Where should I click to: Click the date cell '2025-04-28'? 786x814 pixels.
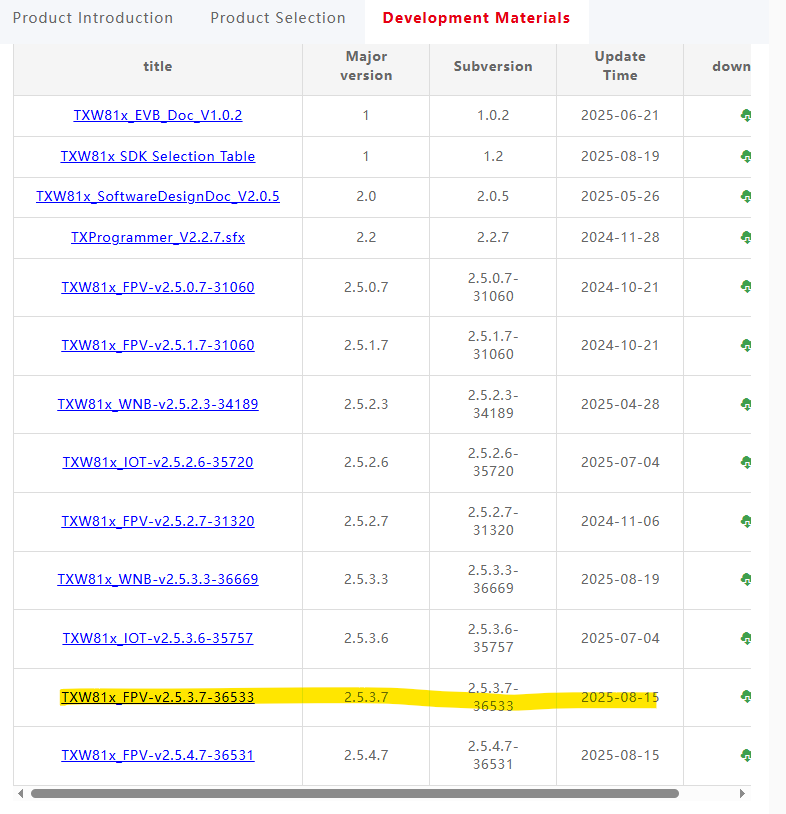pyautogui.click(x=620, y=404)
